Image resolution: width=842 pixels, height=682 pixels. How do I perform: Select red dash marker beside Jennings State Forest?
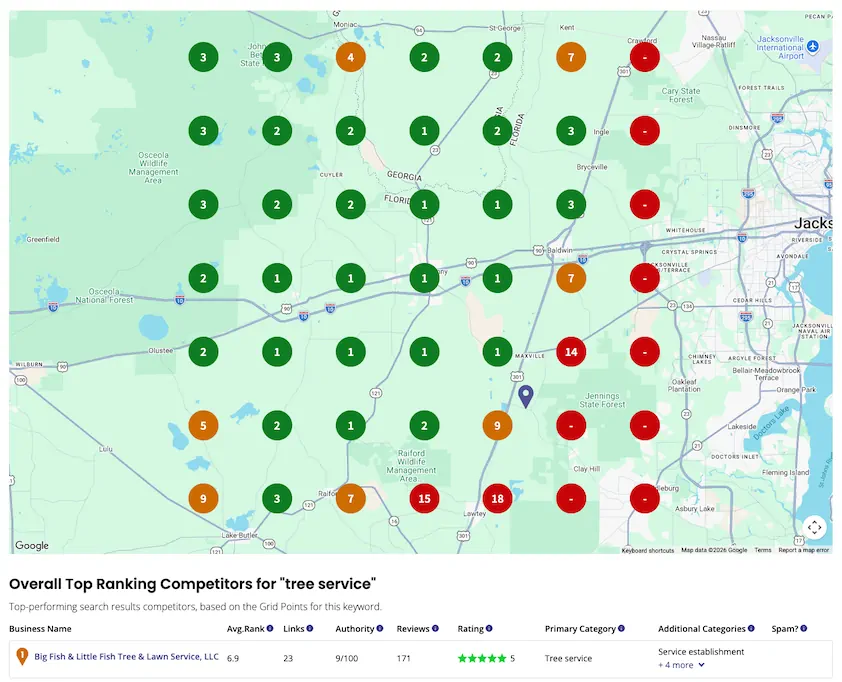(571, 425)
